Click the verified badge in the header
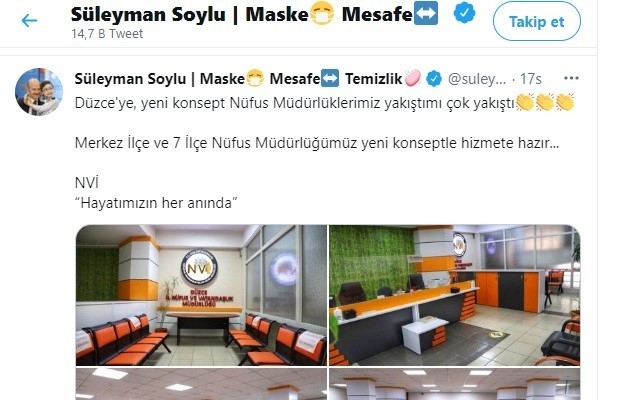Screen dimensions: 621x400 (x=464, y=13)
